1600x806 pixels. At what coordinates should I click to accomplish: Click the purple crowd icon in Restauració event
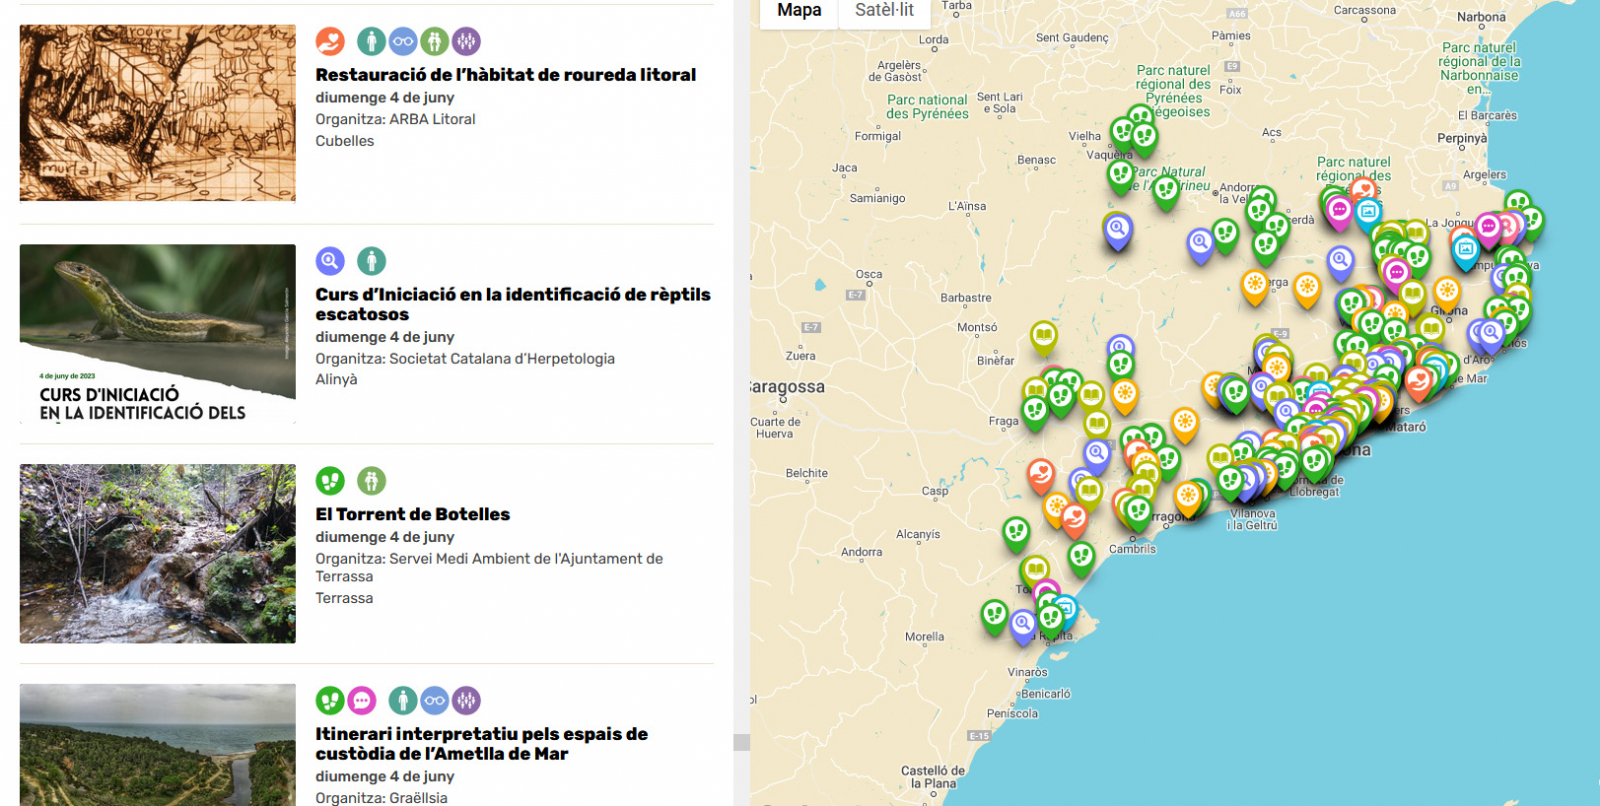click(x=466, y=41)
